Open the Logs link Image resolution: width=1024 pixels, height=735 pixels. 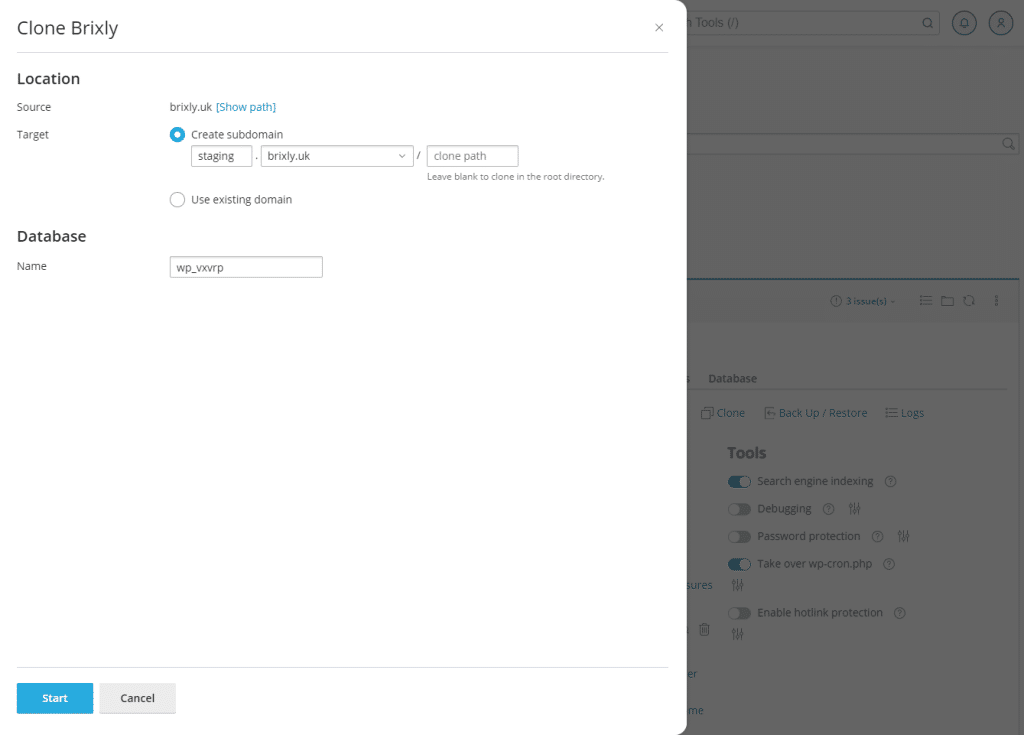click(x=912, y=413)
